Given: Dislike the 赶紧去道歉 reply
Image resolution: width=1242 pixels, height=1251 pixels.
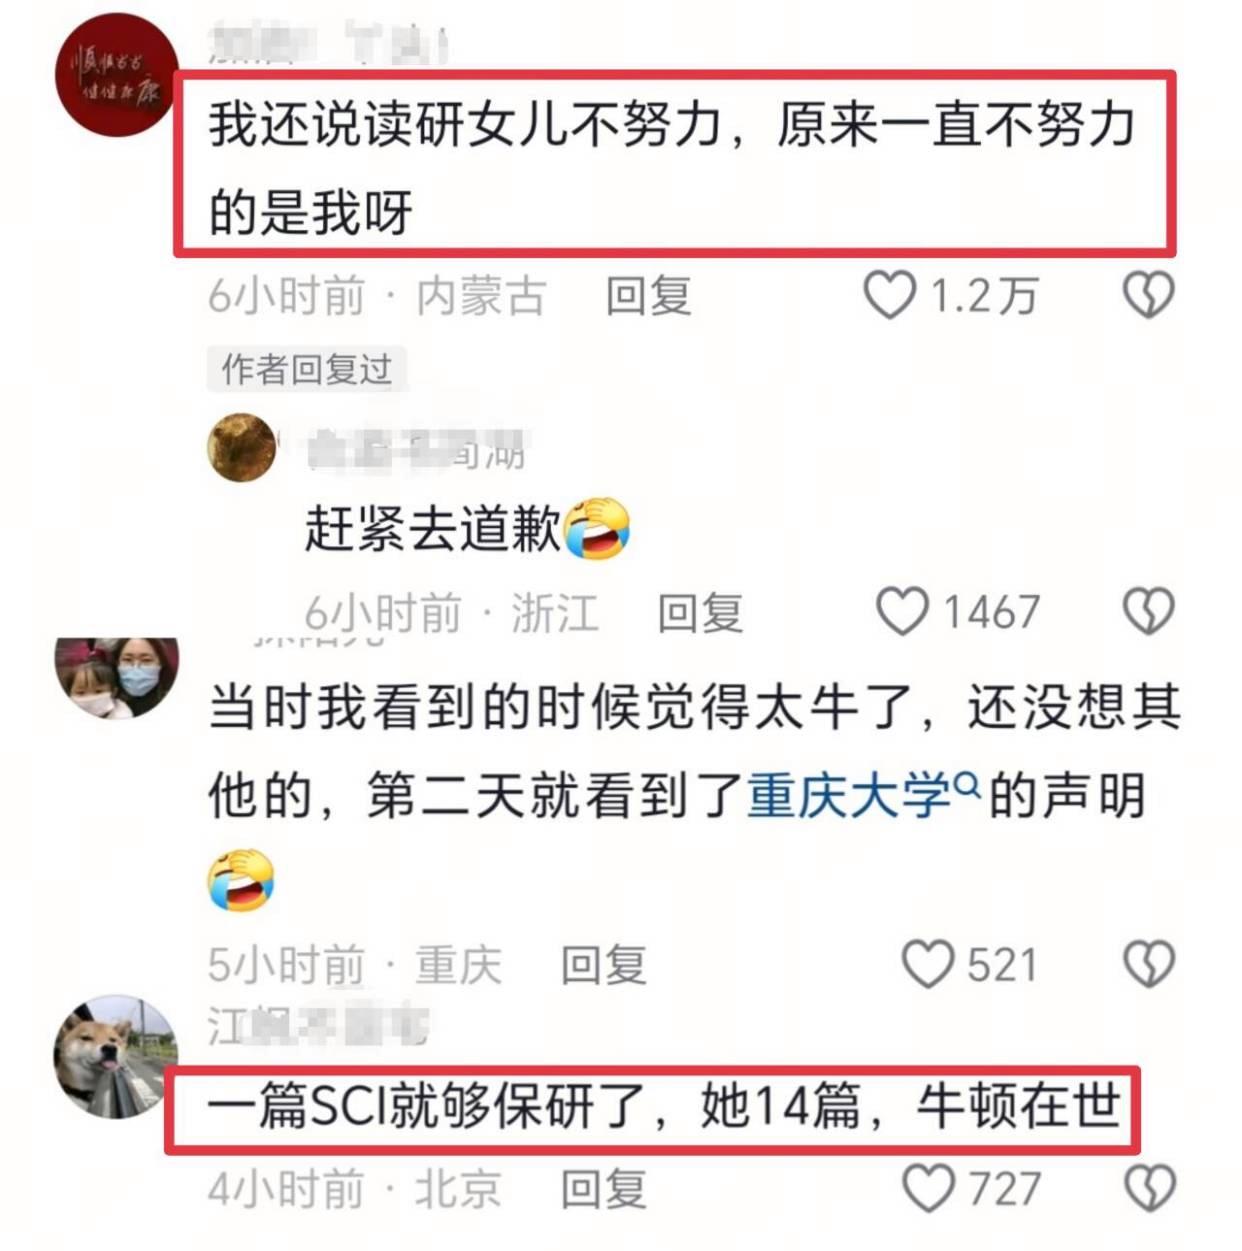Looking at the screenshot, I should point(1147,611).
